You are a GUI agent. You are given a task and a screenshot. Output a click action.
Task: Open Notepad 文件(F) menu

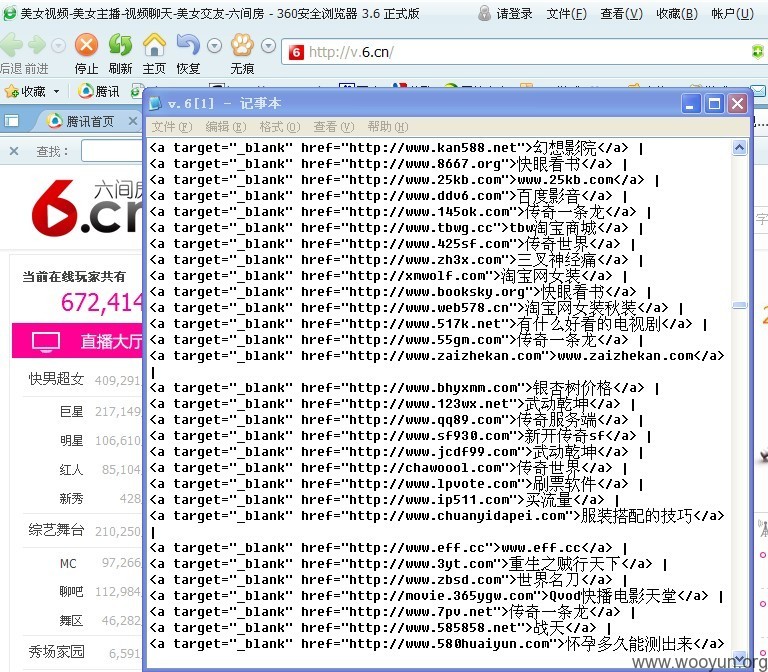(171, 127)
